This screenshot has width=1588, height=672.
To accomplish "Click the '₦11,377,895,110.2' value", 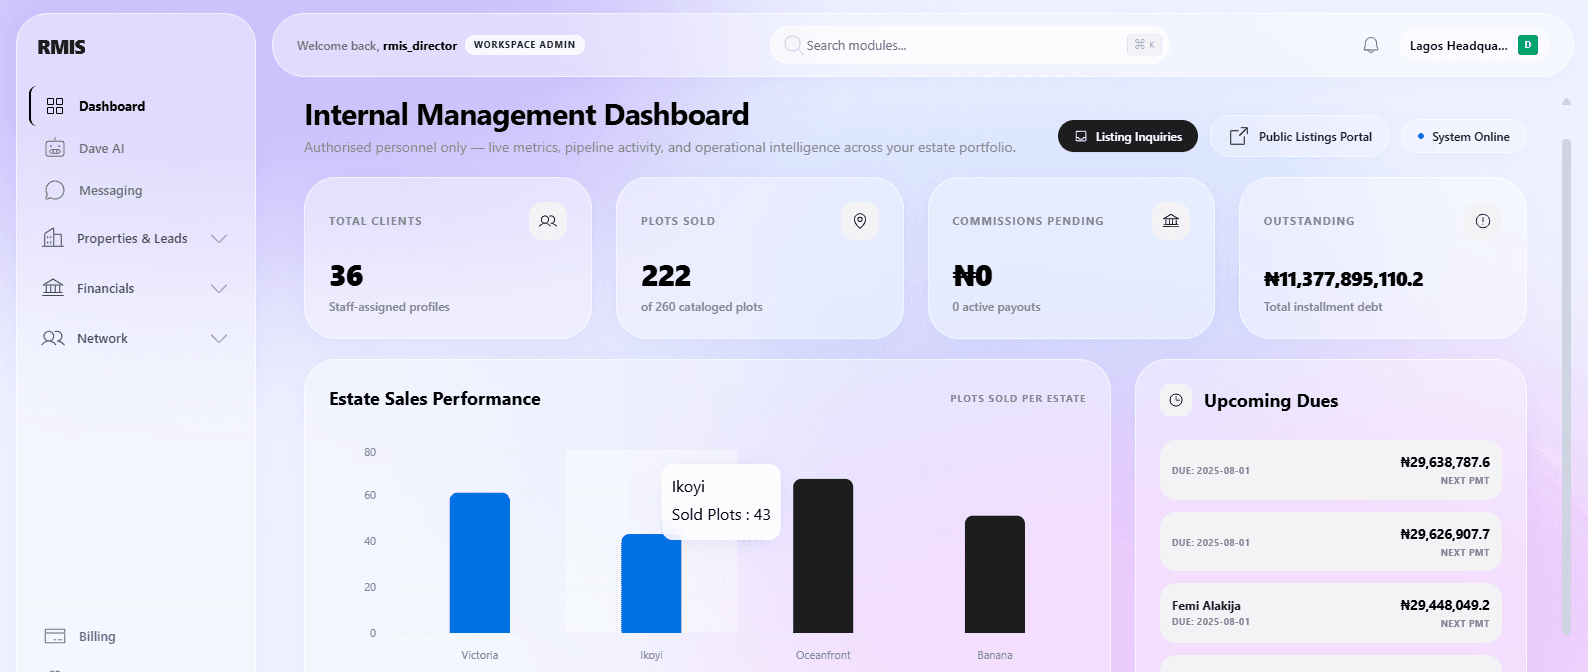I will pyautogui.click(x=1344, y=279).
